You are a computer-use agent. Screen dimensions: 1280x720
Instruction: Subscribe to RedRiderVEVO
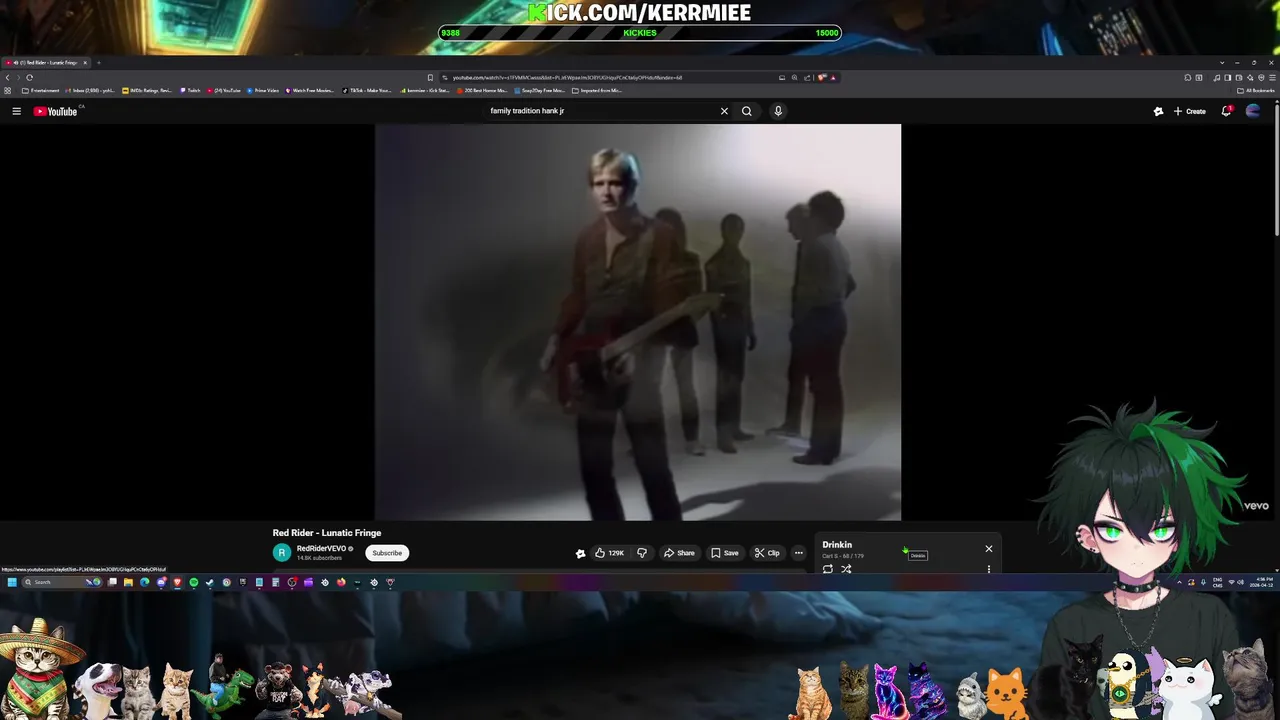387,553
